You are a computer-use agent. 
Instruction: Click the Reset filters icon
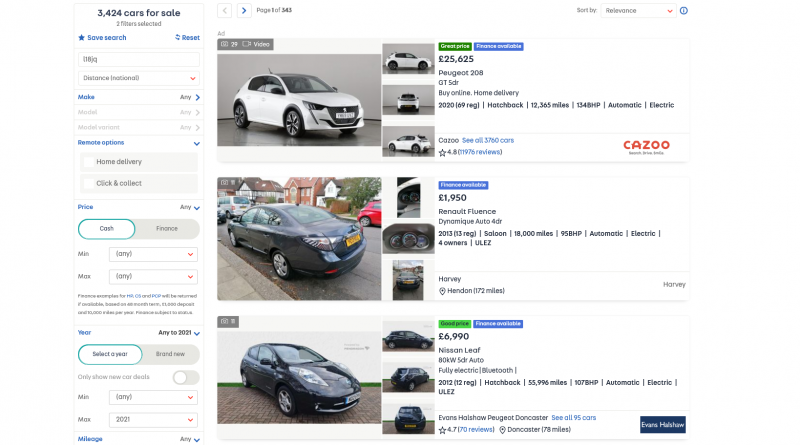[178, 37]
